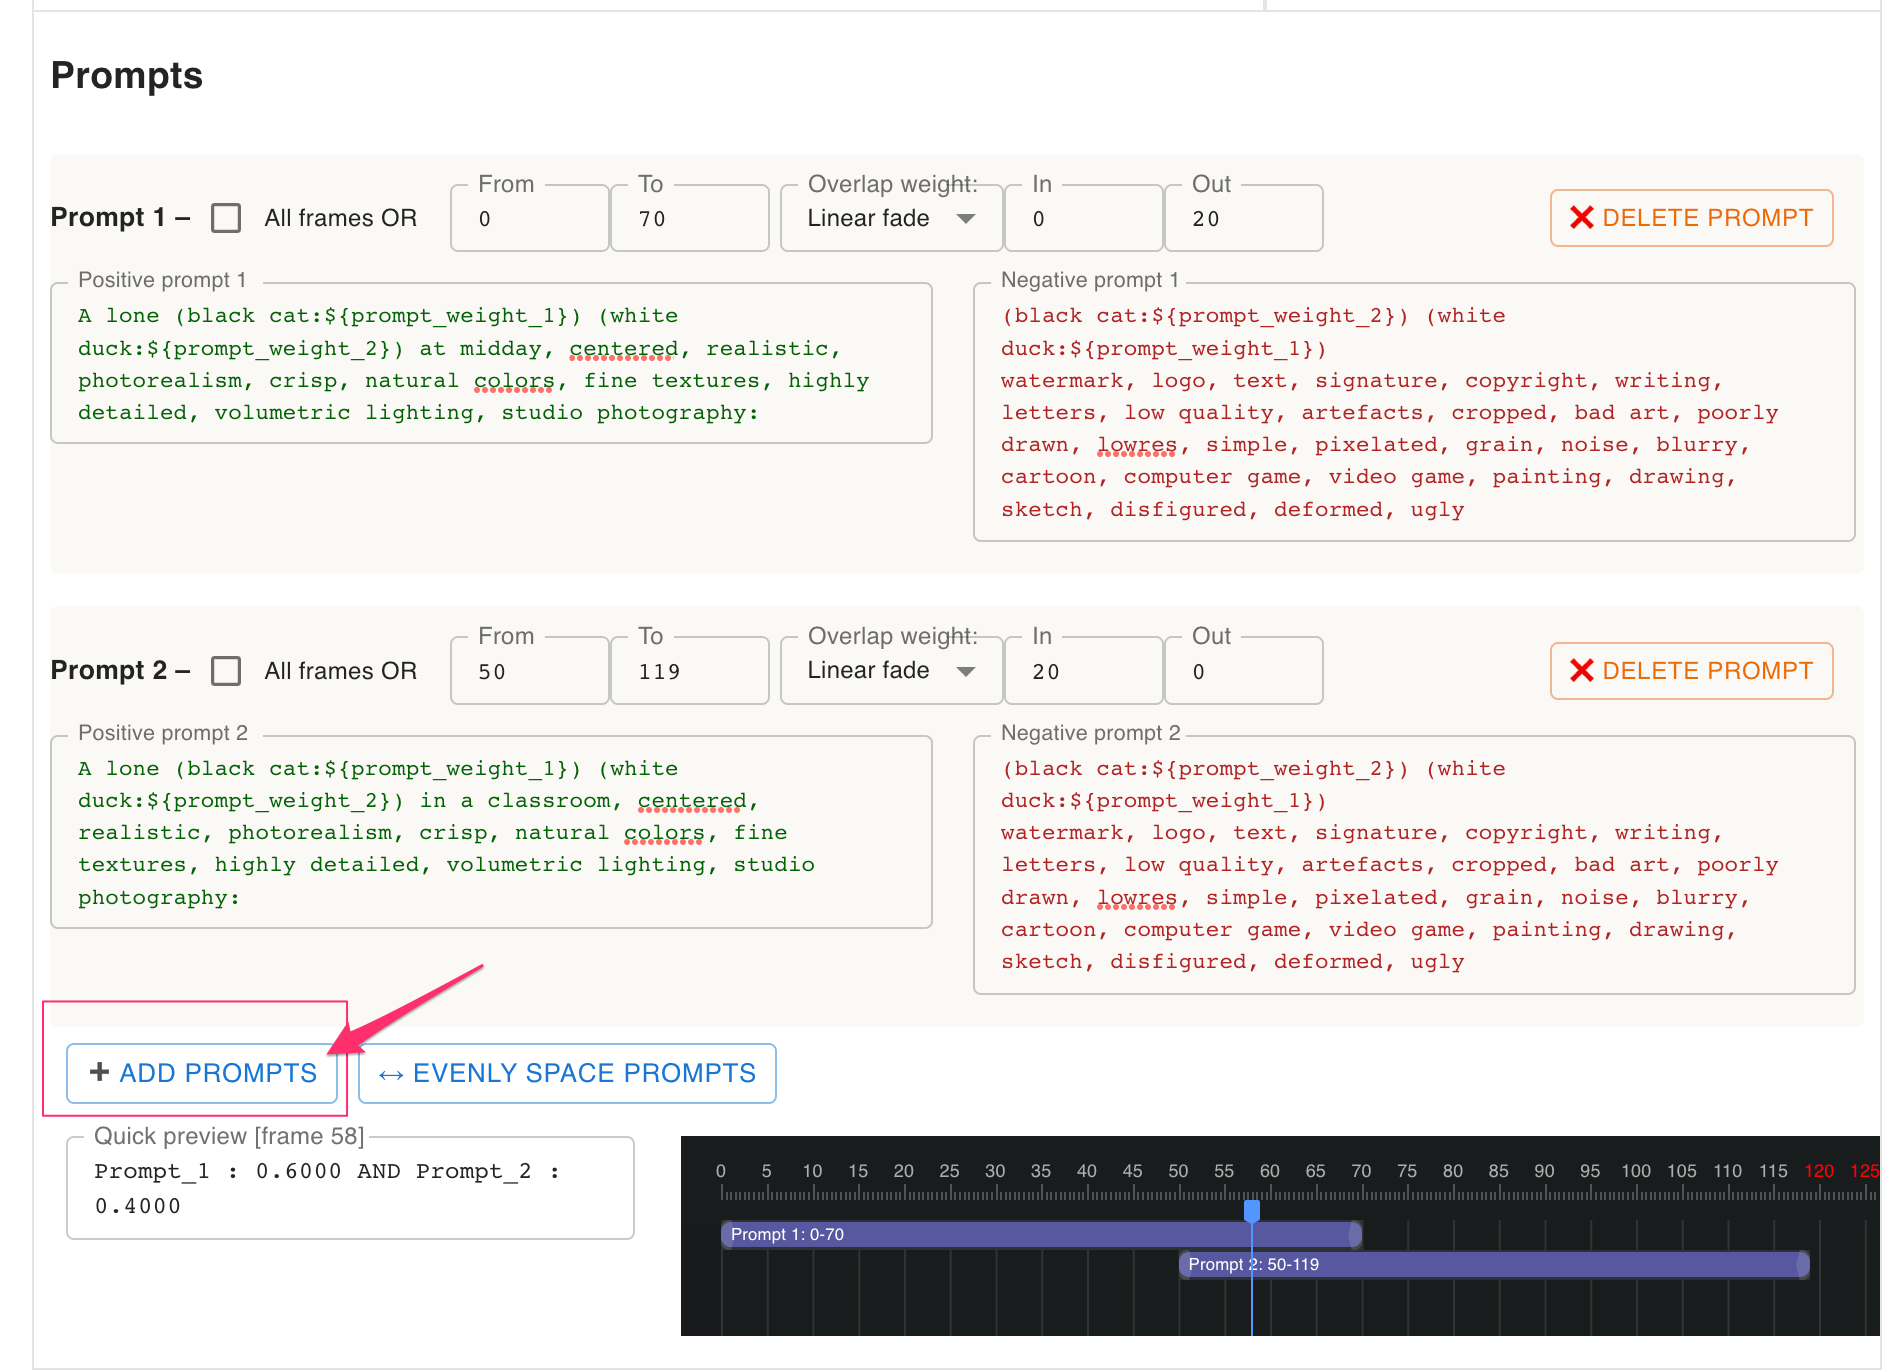Click the Evenly Space Prompts button

pos(567,1074)
